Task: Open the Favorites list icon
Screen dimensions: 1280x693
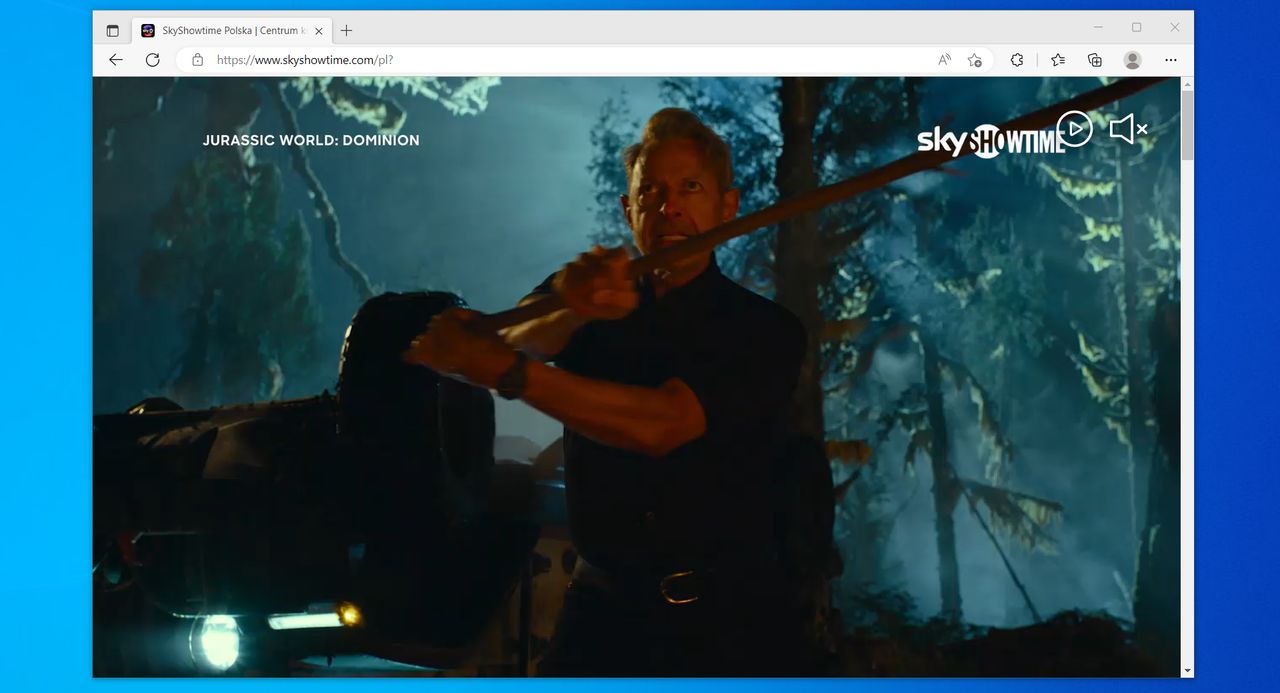Action: tap(1058, 60)
